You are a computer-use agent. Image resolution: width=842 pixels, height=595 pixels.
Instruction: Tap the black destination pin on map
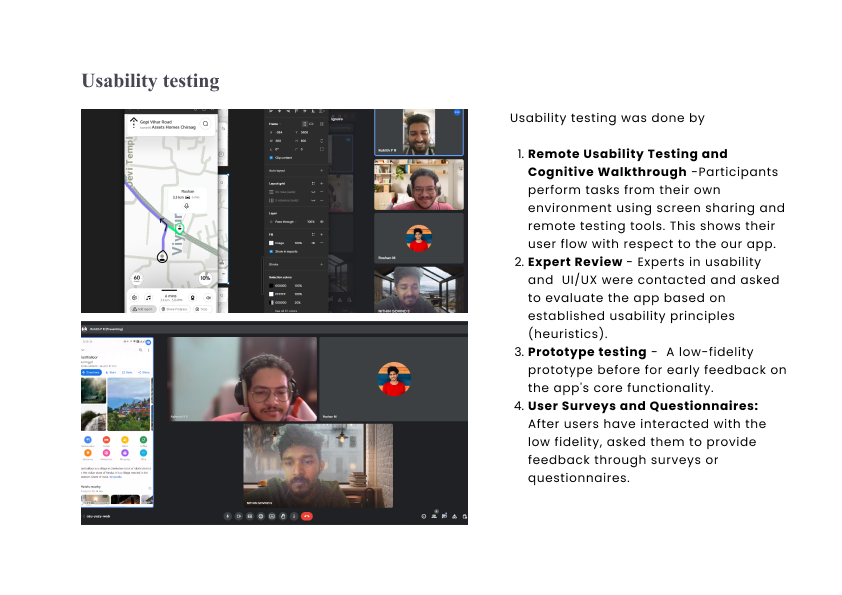pos(162,257)
